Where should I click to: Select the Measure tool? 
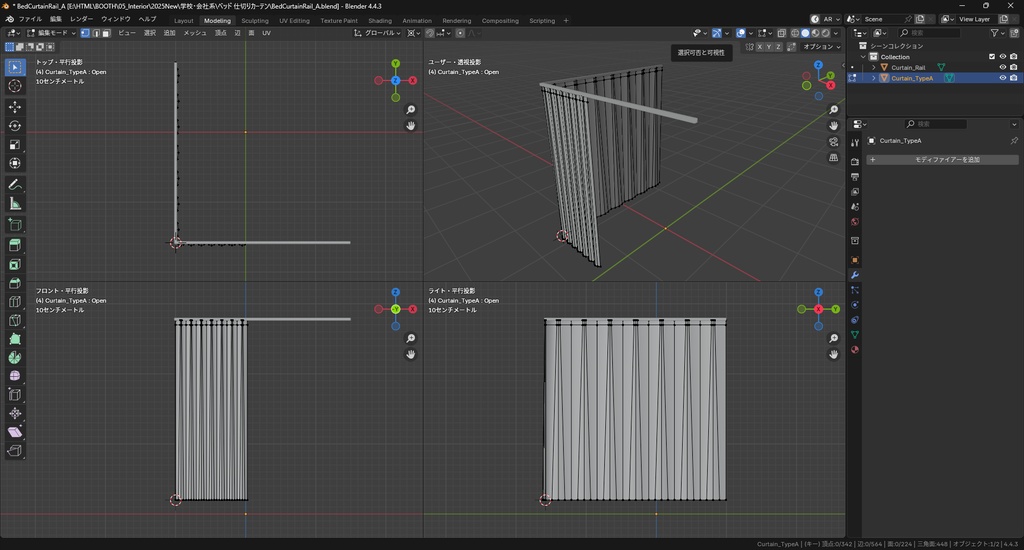click(x=15, y=204)
